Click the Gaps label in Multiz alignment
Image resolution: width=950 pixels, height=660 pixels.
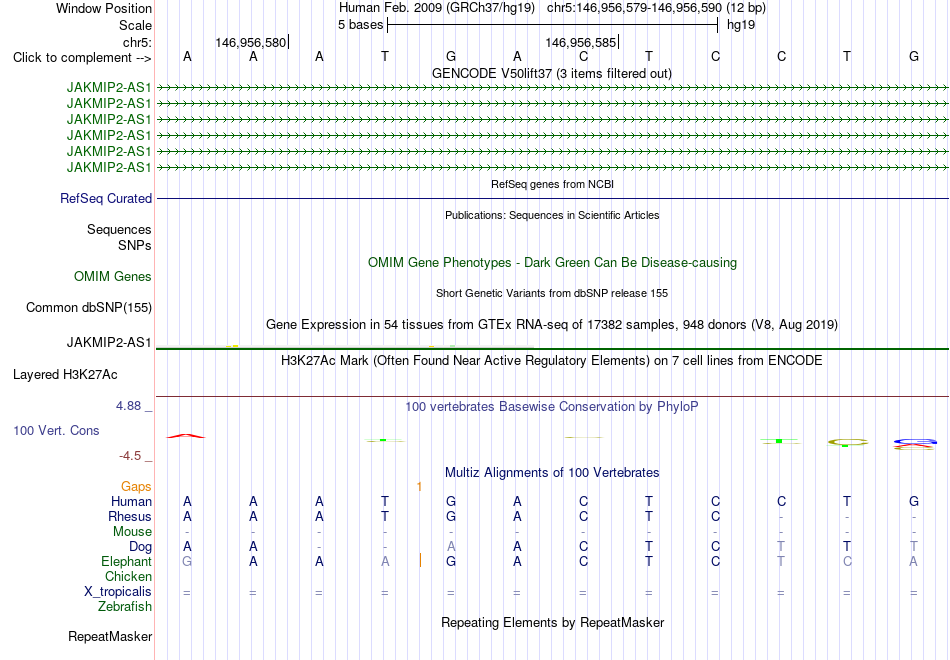pos(136,487)
